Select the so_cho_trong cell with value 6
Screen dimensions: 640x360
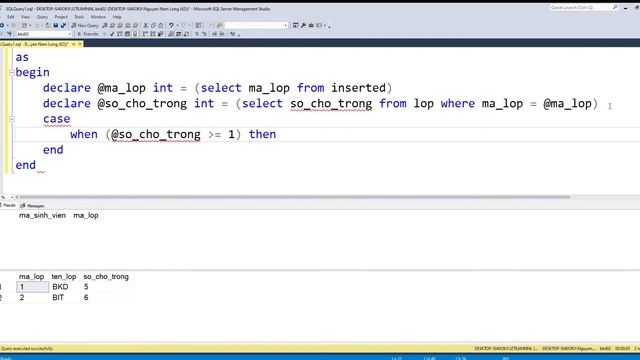click(x=107, y=298)
